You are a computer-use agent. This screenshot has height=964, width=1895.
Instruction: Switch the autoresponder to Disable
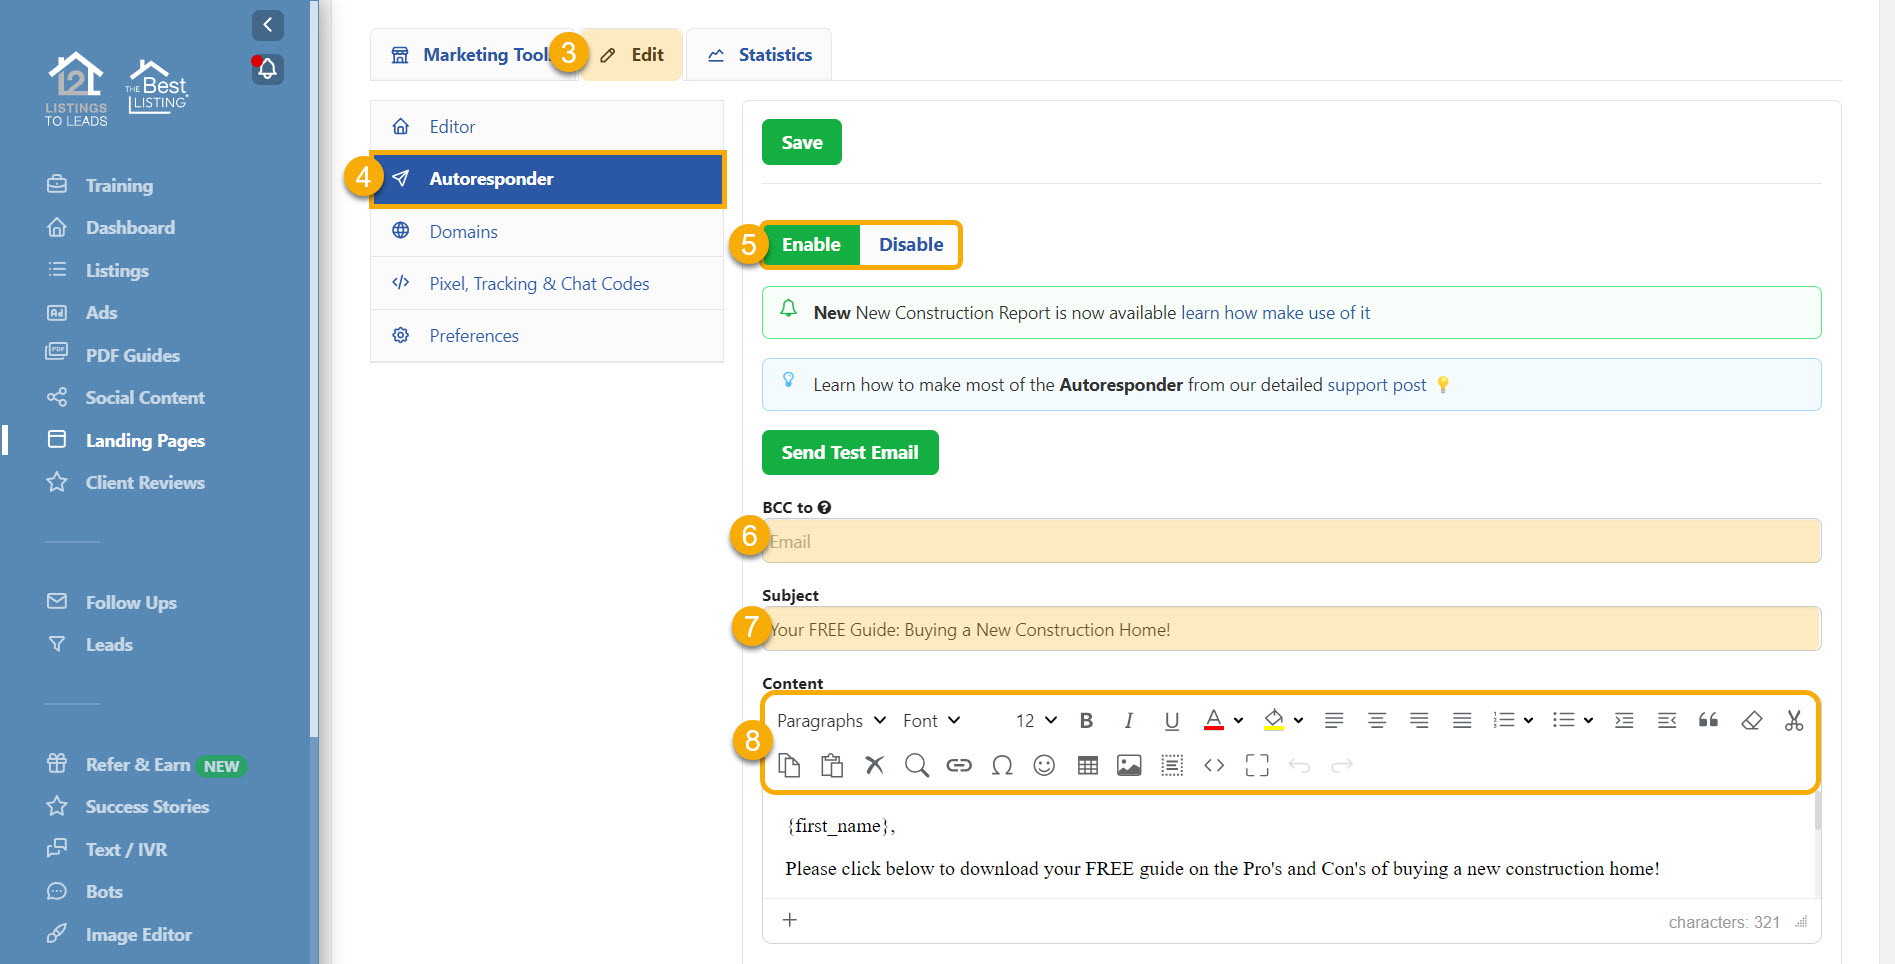(910, 245)
